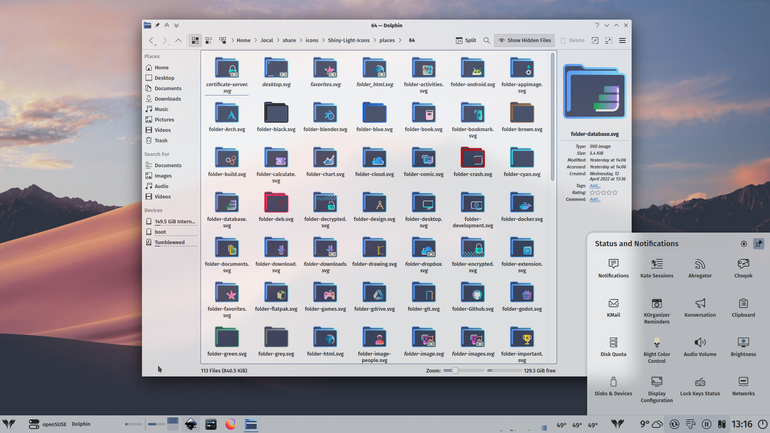Switch to compact view mode

pos(209,41)
